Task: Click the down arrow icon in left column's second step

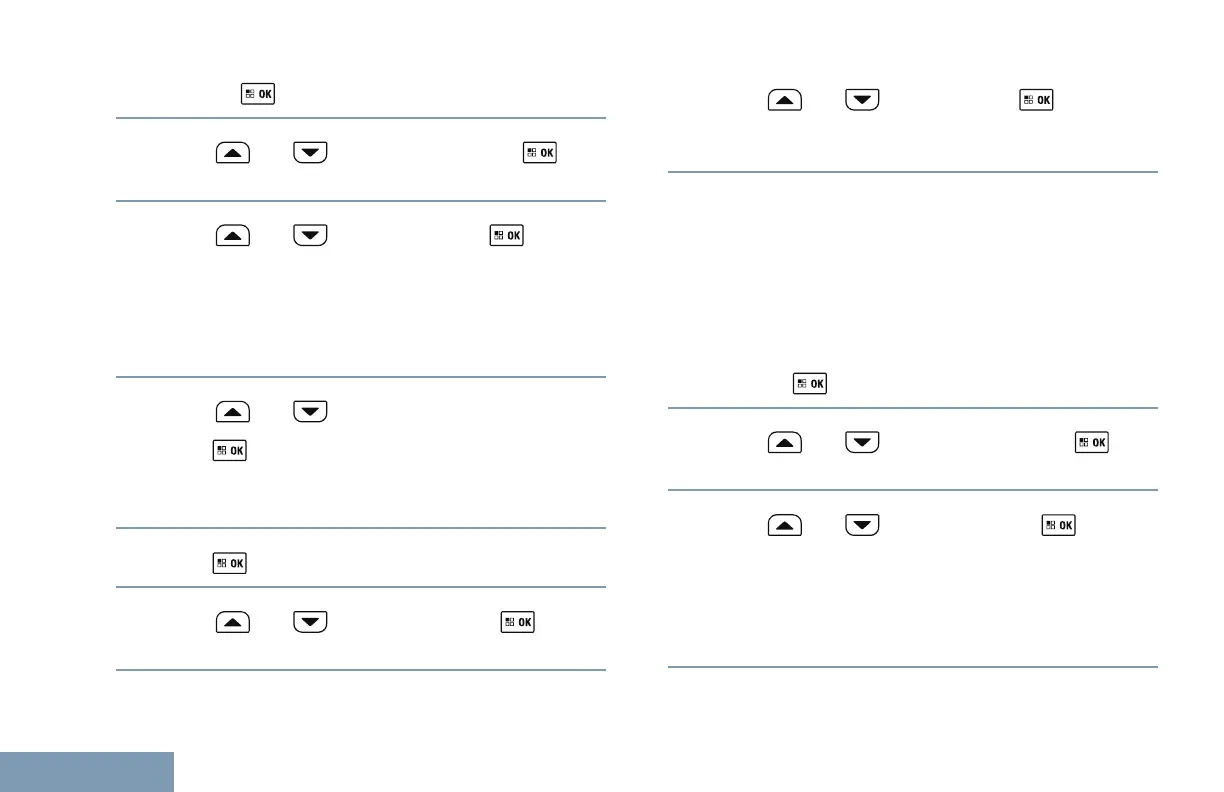Action: click(310, 154)
